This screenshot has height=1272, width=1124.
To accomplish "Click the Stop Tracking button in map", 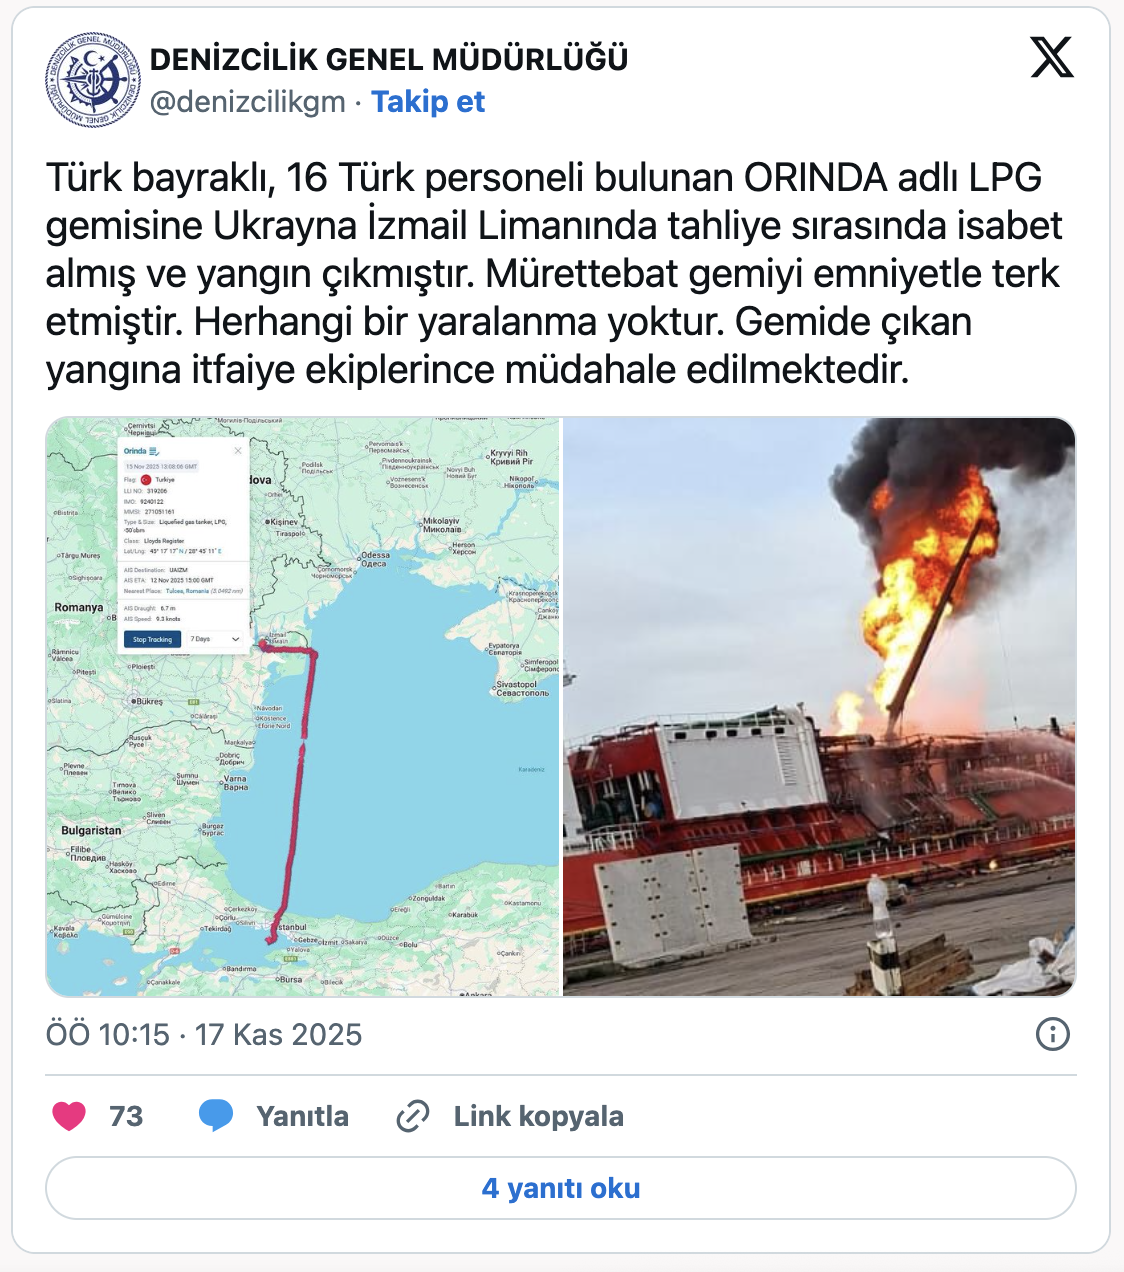I will (x=152, y=639).
